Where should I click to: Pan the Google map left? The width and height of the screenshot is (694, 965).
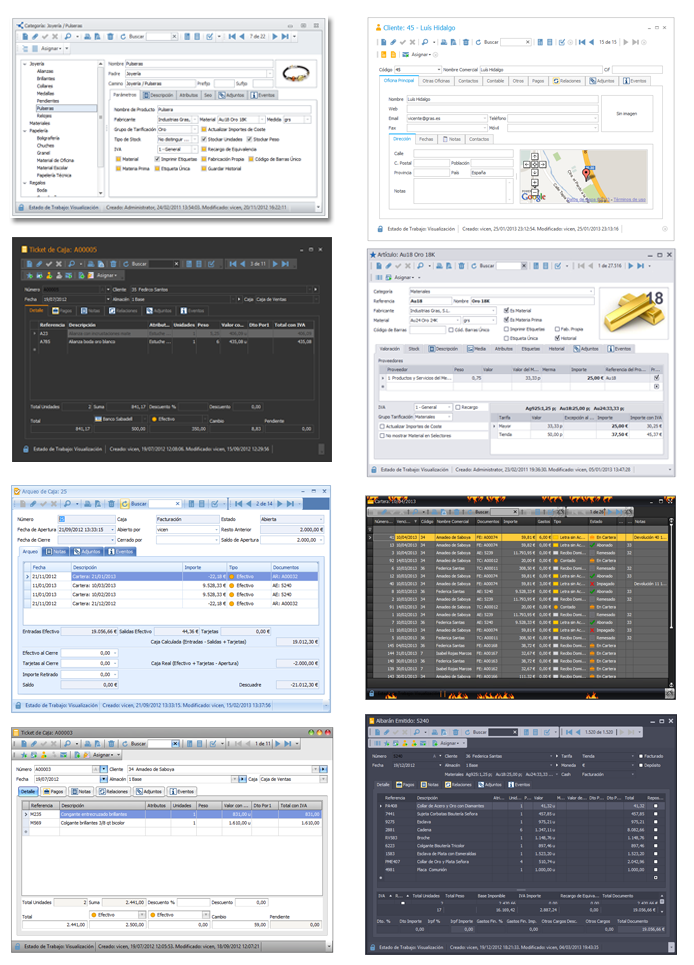[x=527, y=165]
